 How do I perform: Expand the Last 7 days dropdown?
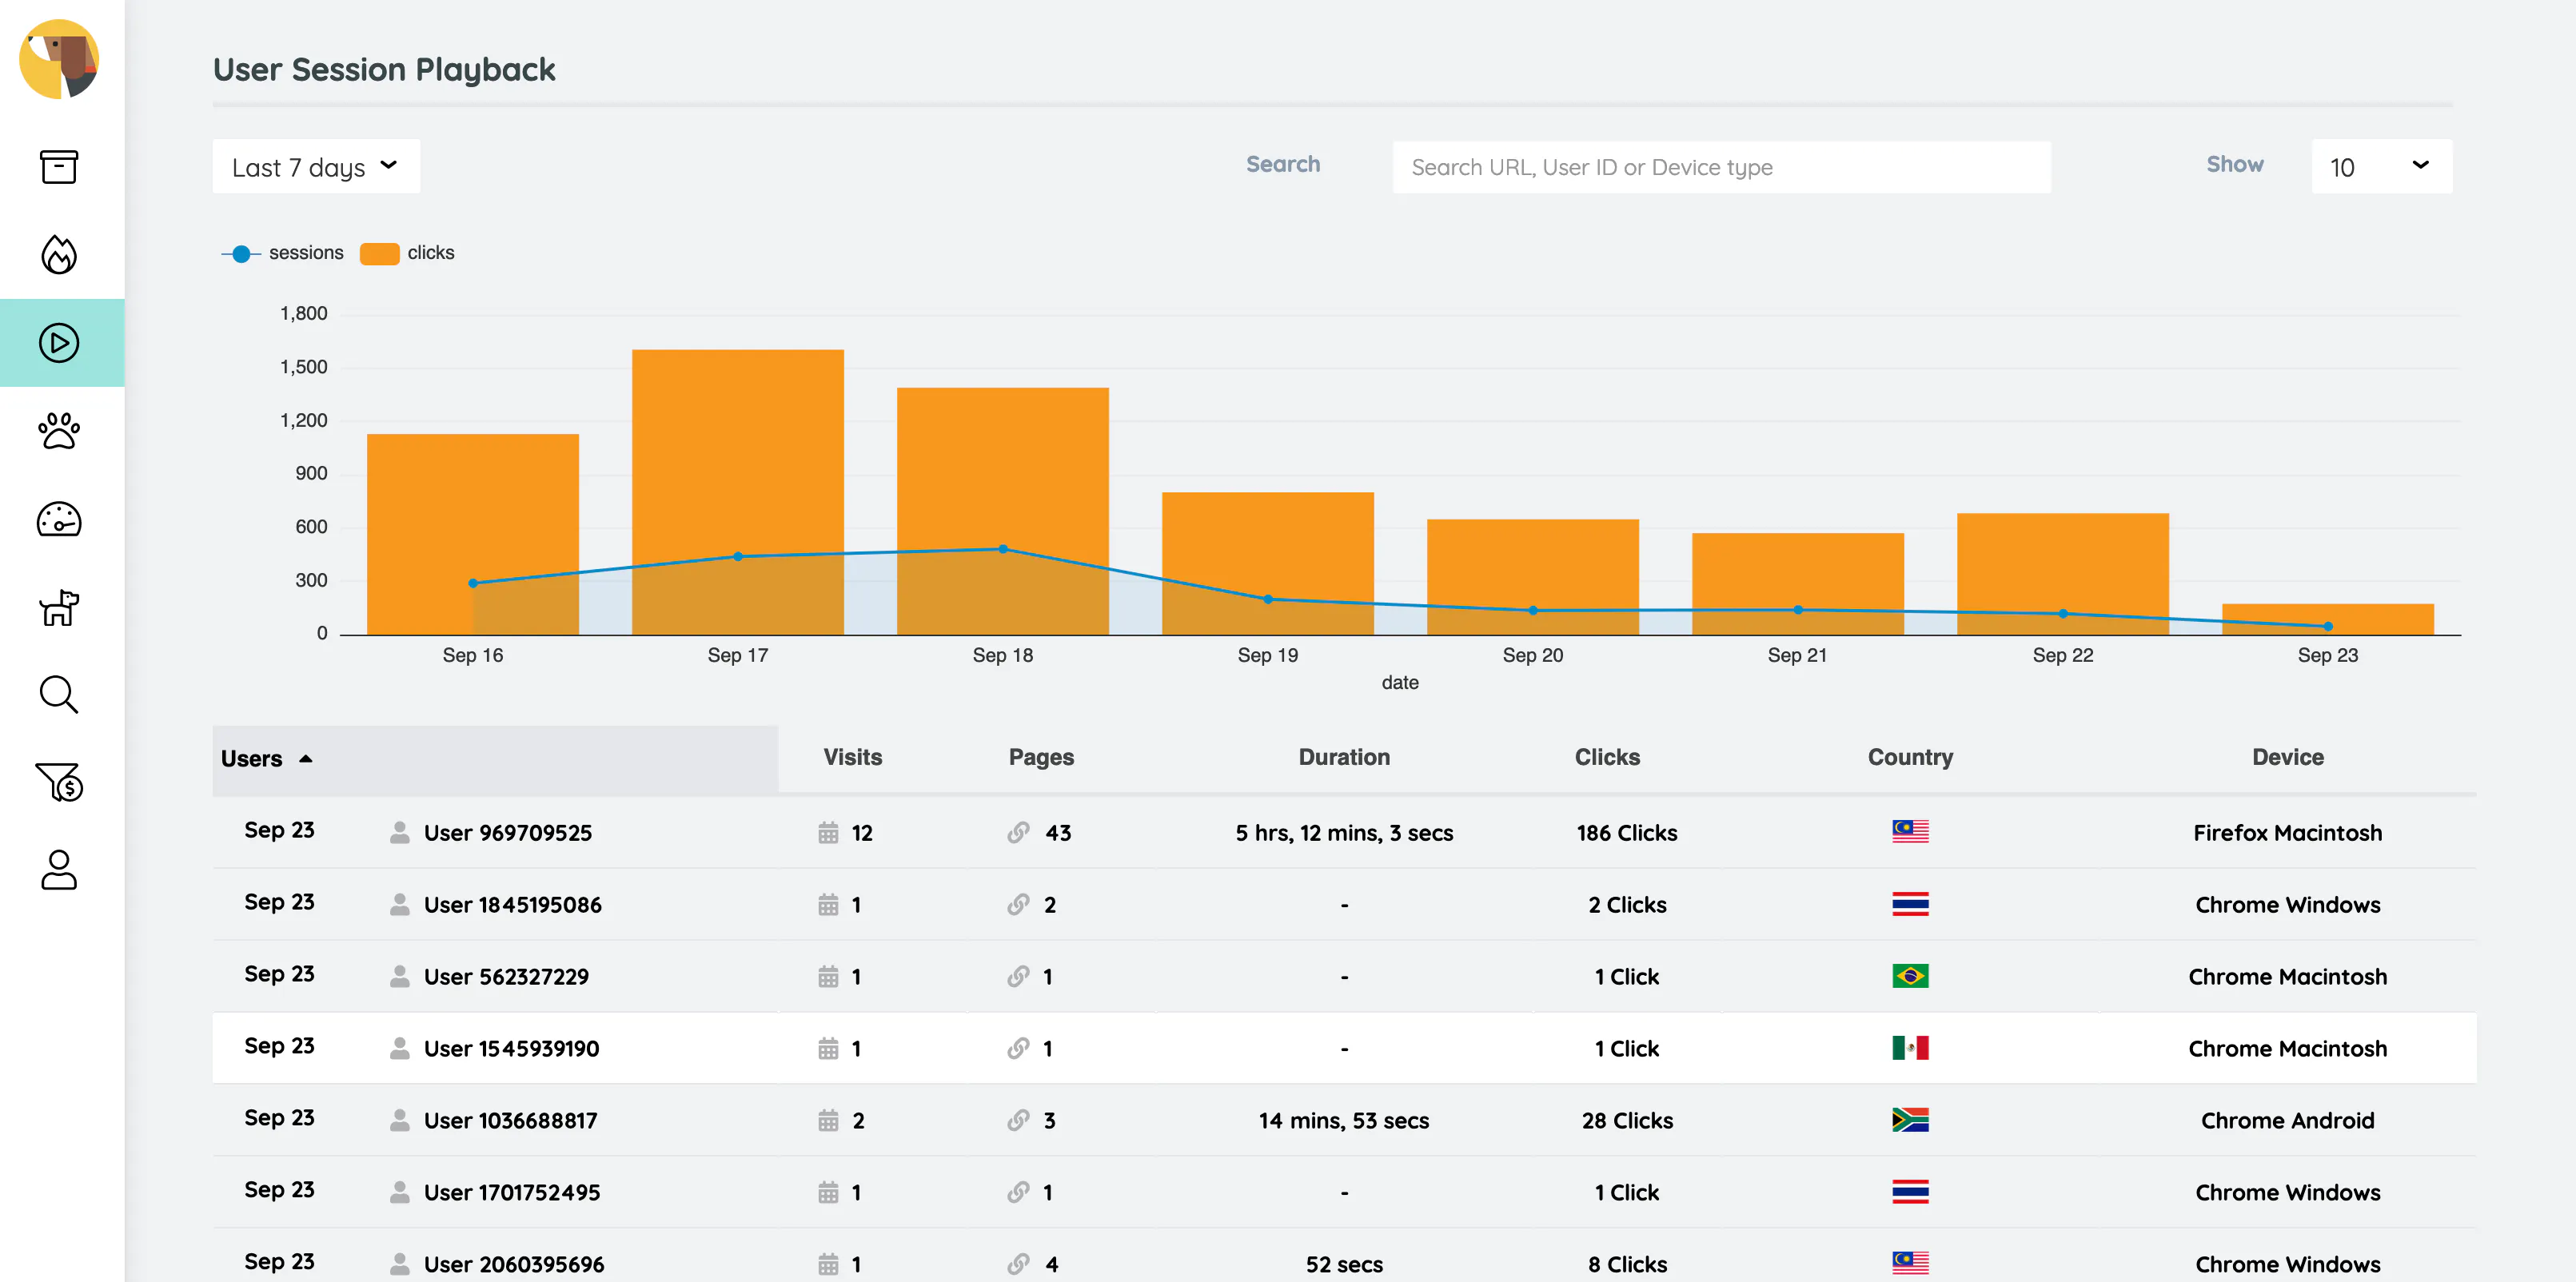click(316, 166)
